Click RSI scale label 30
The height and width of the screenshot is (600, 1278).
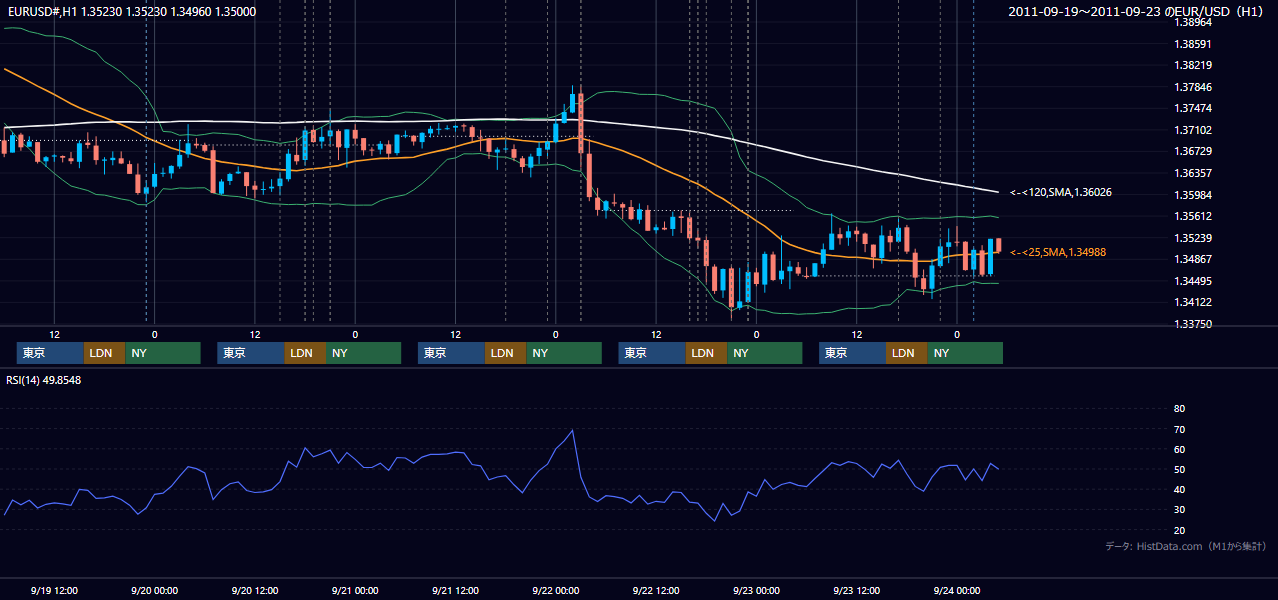(x=1180, y=510)
